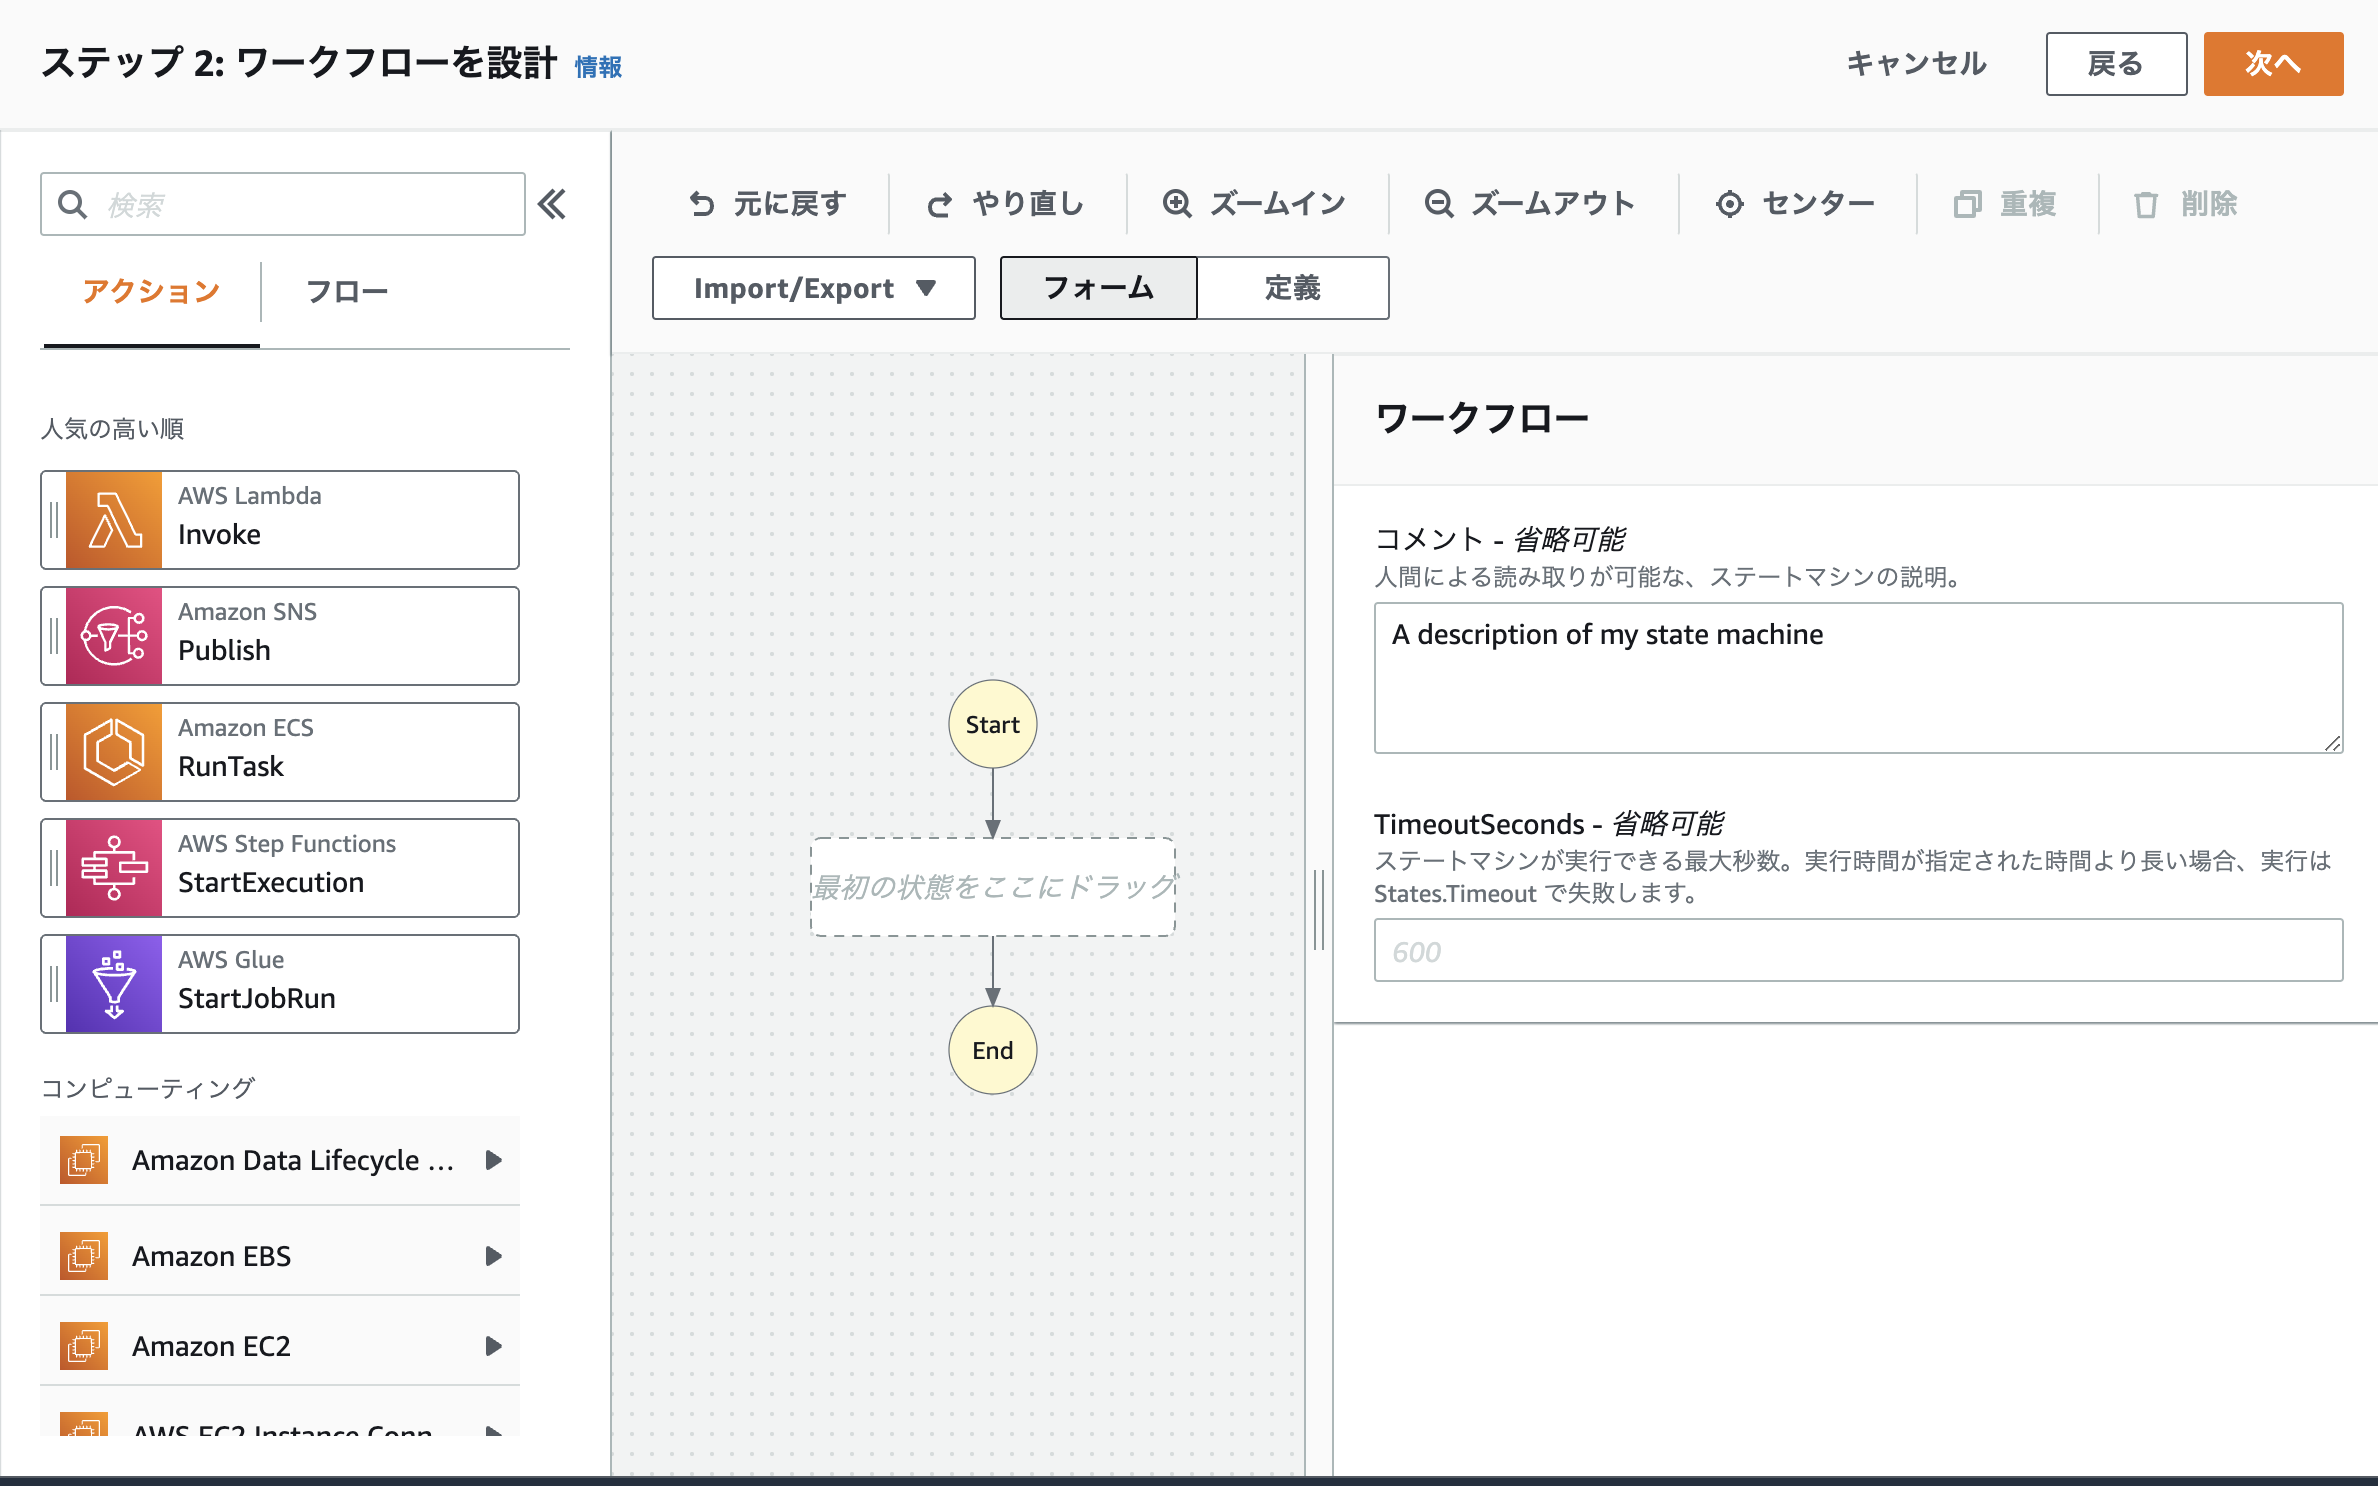Click the コンピューティング section heading

coord(148,1088)
